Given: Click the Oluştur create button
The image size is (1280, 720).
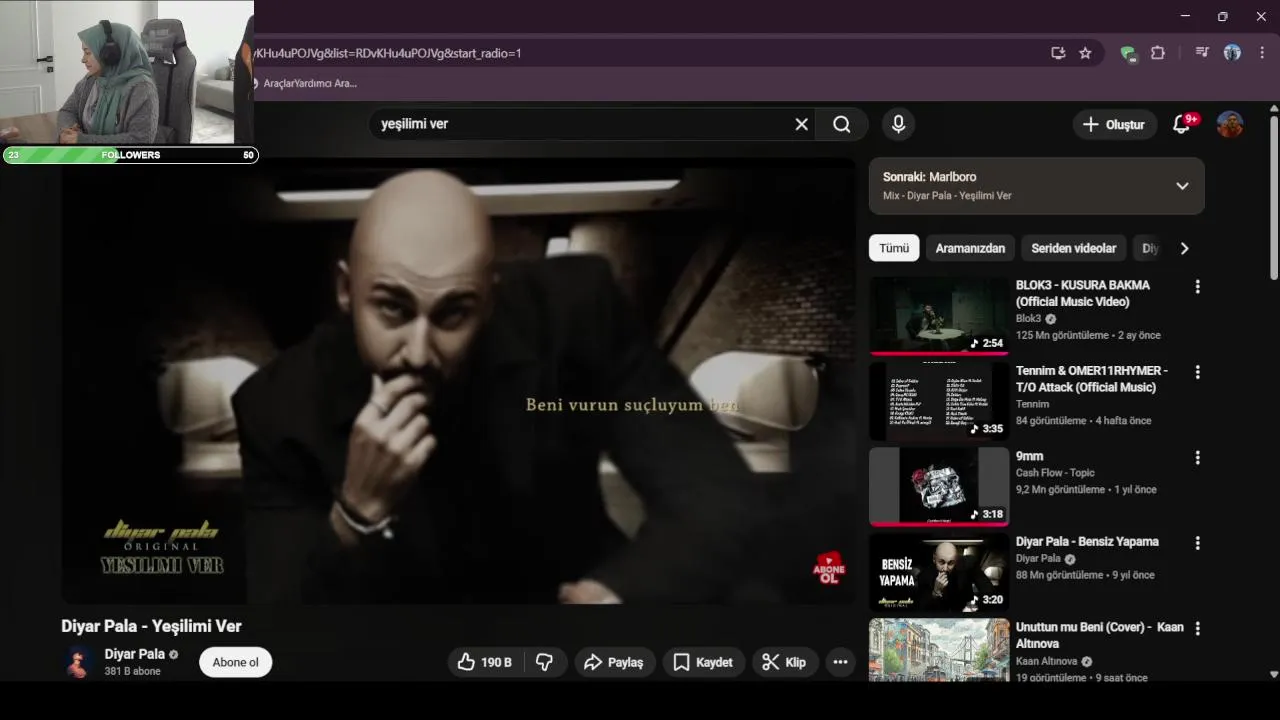Looking at the screenshot, I should [x=1114, y=124].
